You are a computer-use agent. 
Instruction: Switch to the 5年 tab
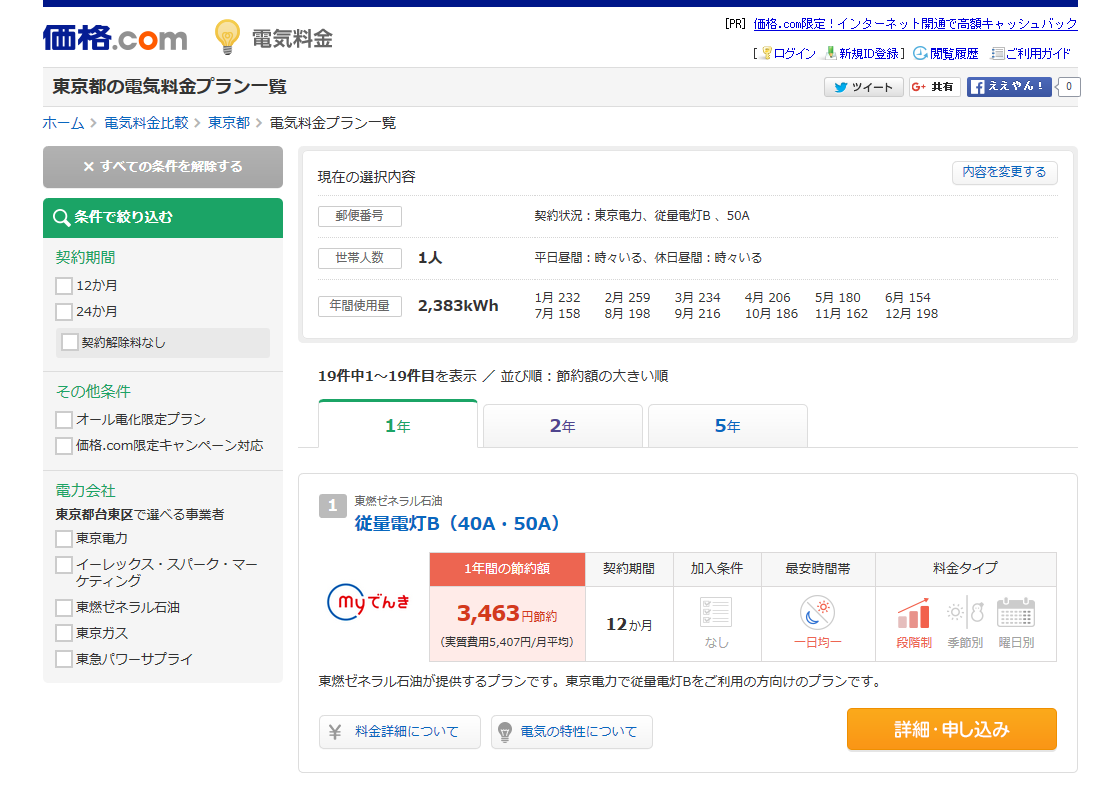click(x=728, y=426)
